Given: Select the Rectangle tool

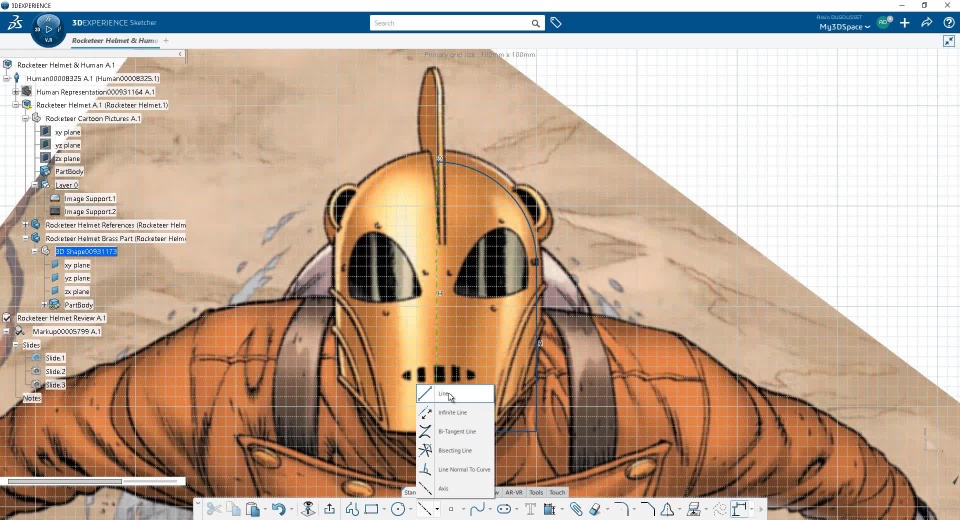Looking at the screenshot, I should pyautogui.click(x=371, y=509).
